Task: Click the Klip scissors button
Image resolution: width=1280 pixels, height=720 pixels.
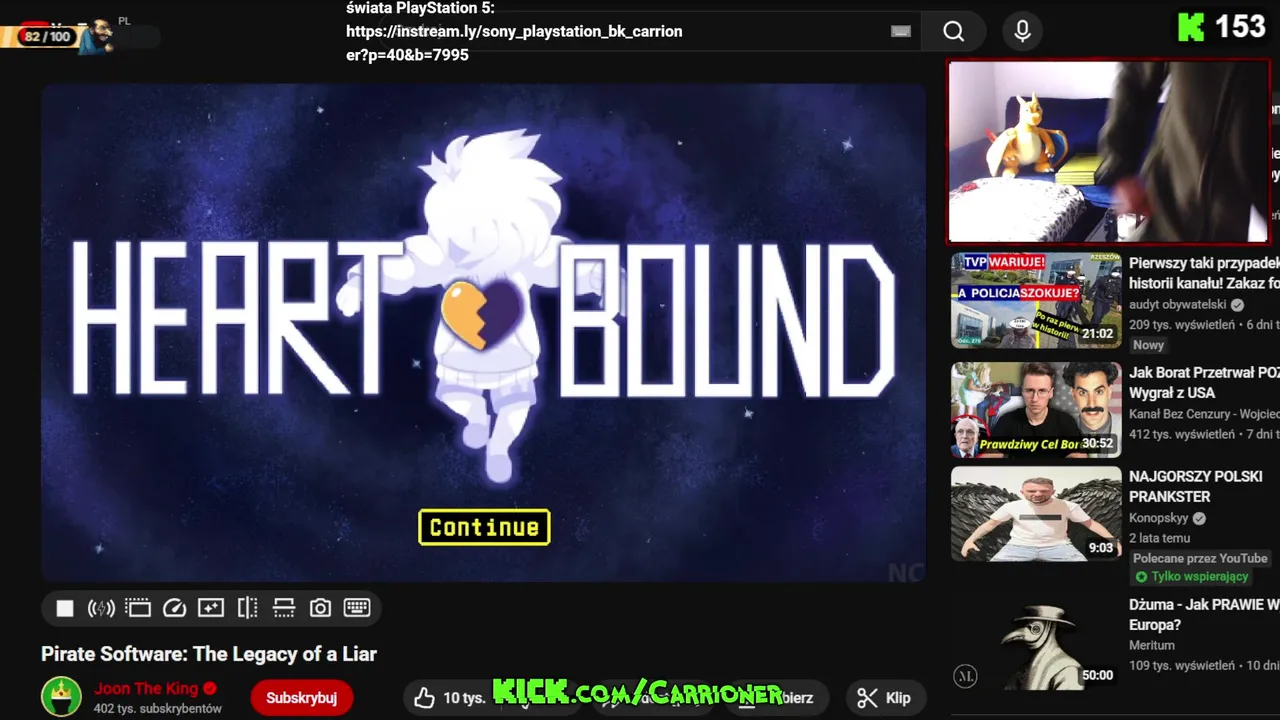Action: click(x=884, y=698)
